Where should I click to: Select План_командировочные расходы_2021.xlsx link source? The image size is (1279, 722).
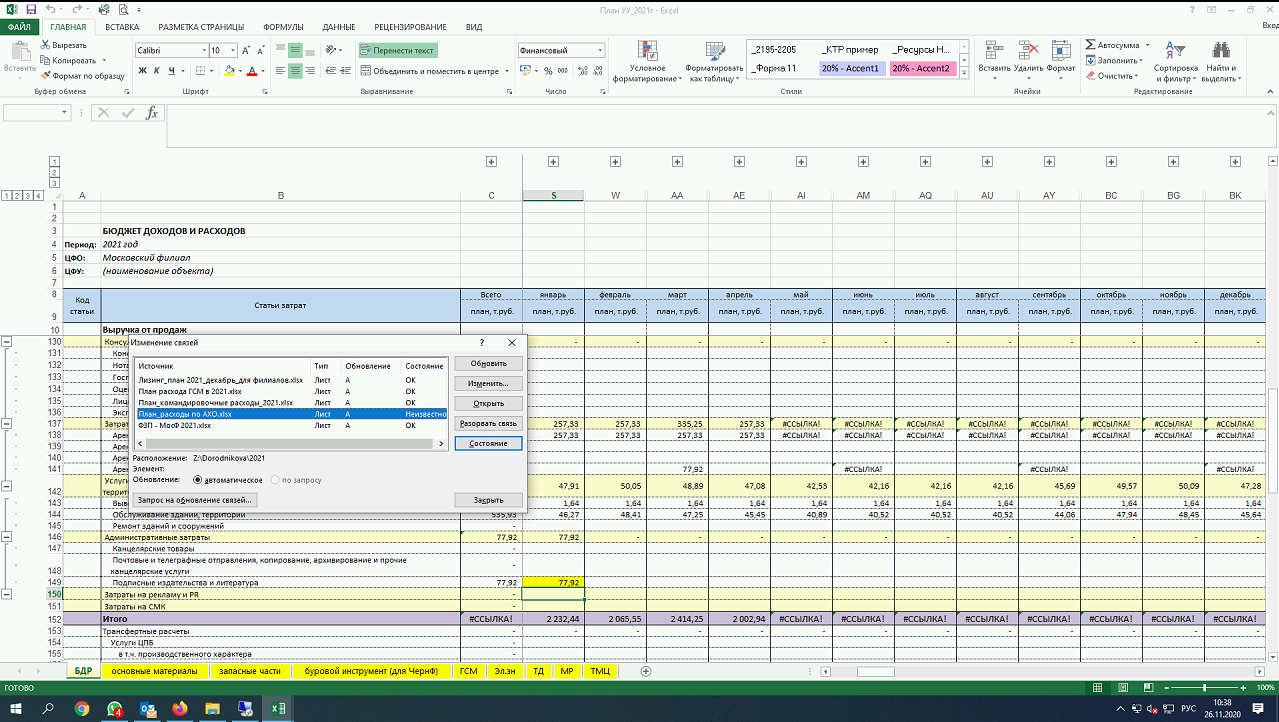click(x=215, y=402)
